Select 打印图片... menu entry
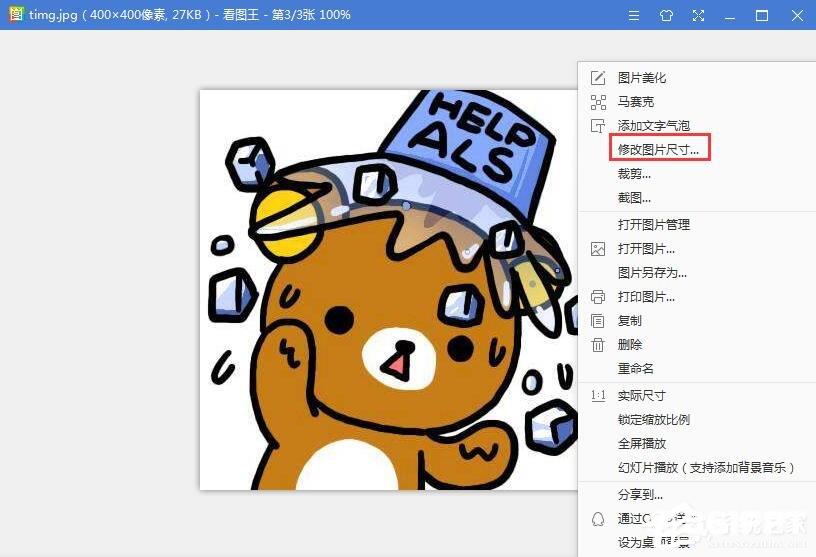Viewport: 816px width, 557px height. [646, 297]
